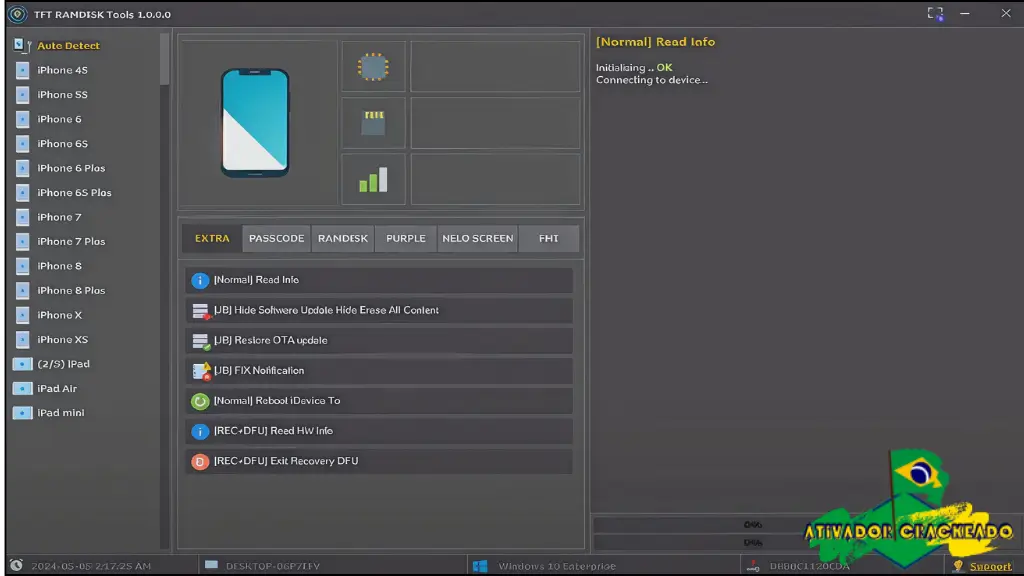Screen dimensions: 1024x576
Task: Click the iPhone 6 device icon
Action: pos(22,120)
